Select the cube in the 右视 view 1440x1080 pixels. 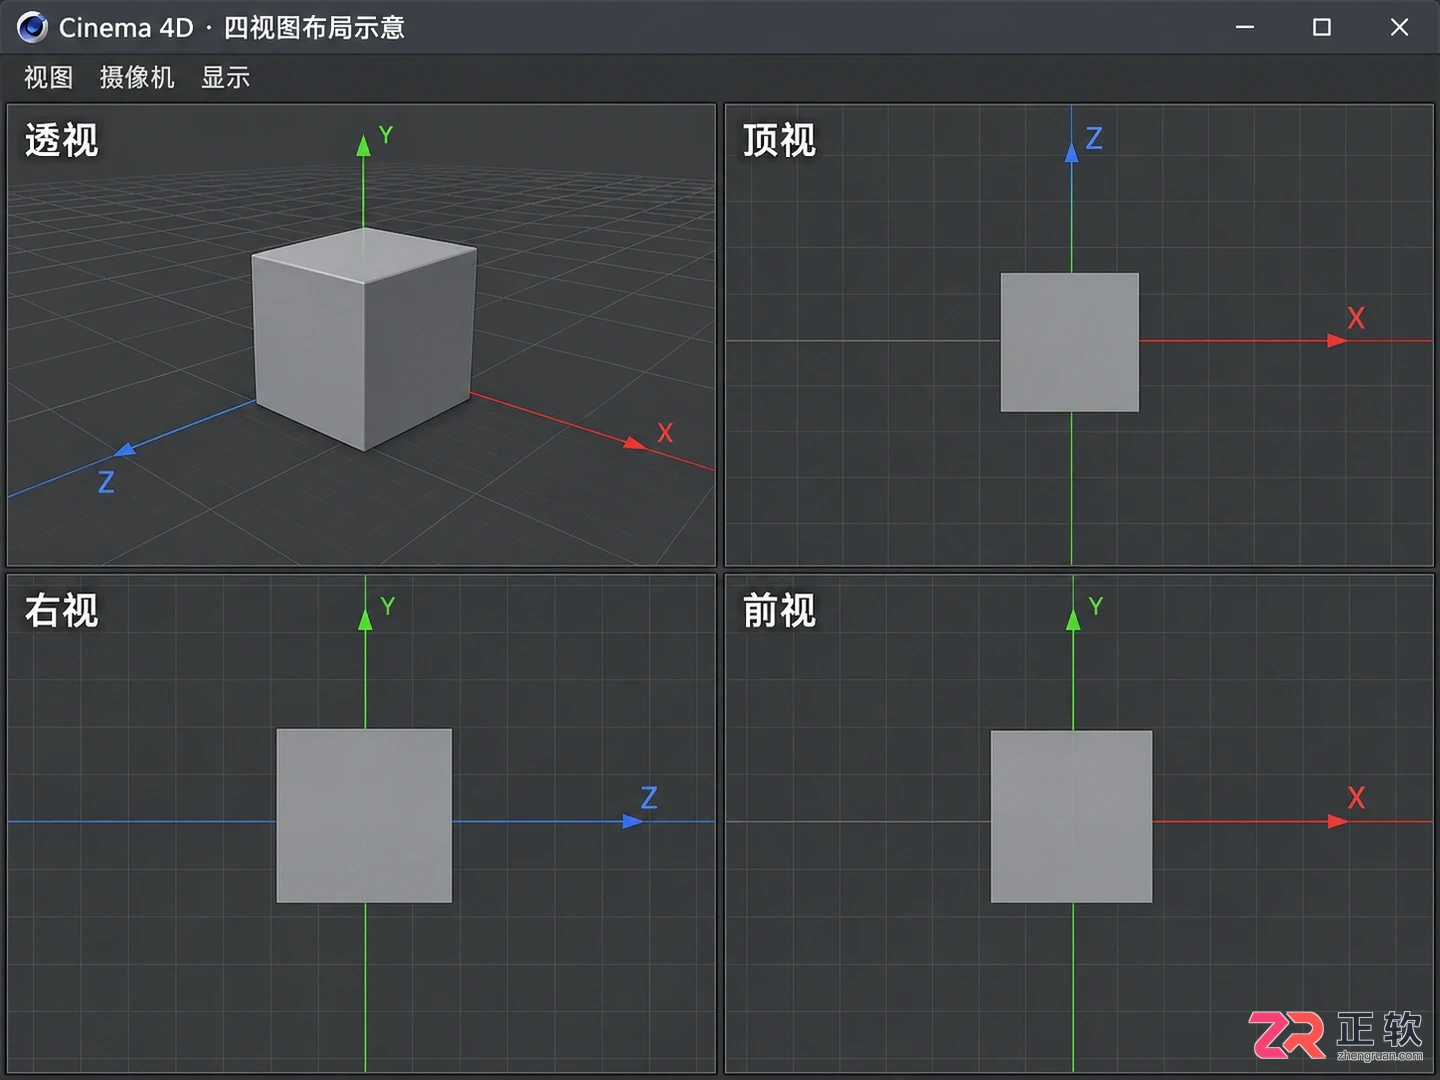(x=364, y=816)
